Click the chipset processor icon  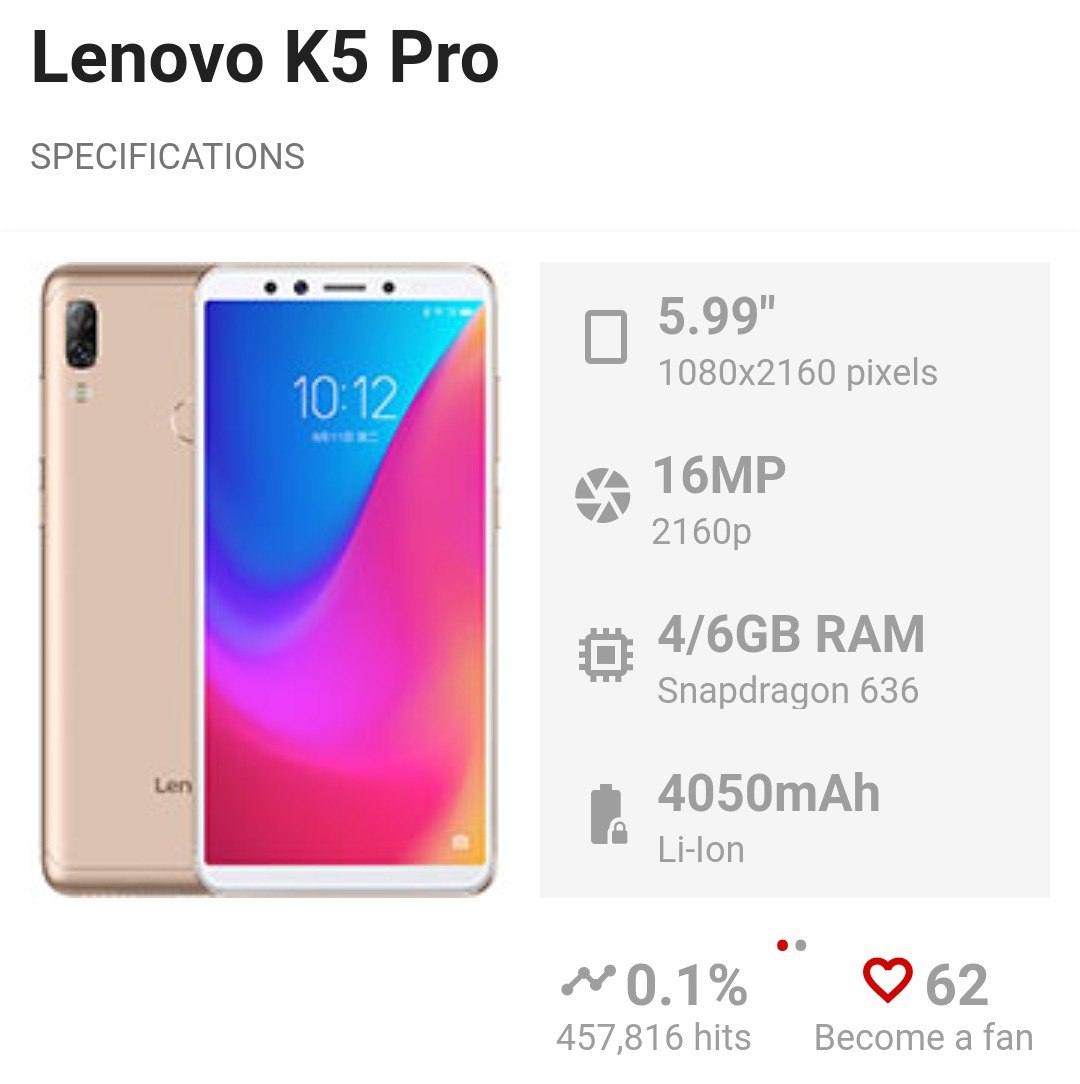606,654
